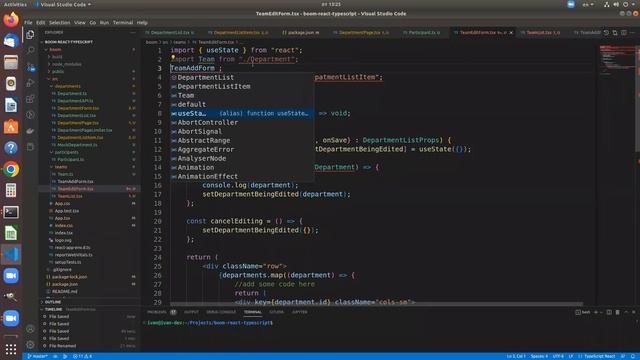The height and width of the screenshot is (360, 640).
Task: Open Calculator from the dock
Action: pyautogui.click(x=11, y=190)
